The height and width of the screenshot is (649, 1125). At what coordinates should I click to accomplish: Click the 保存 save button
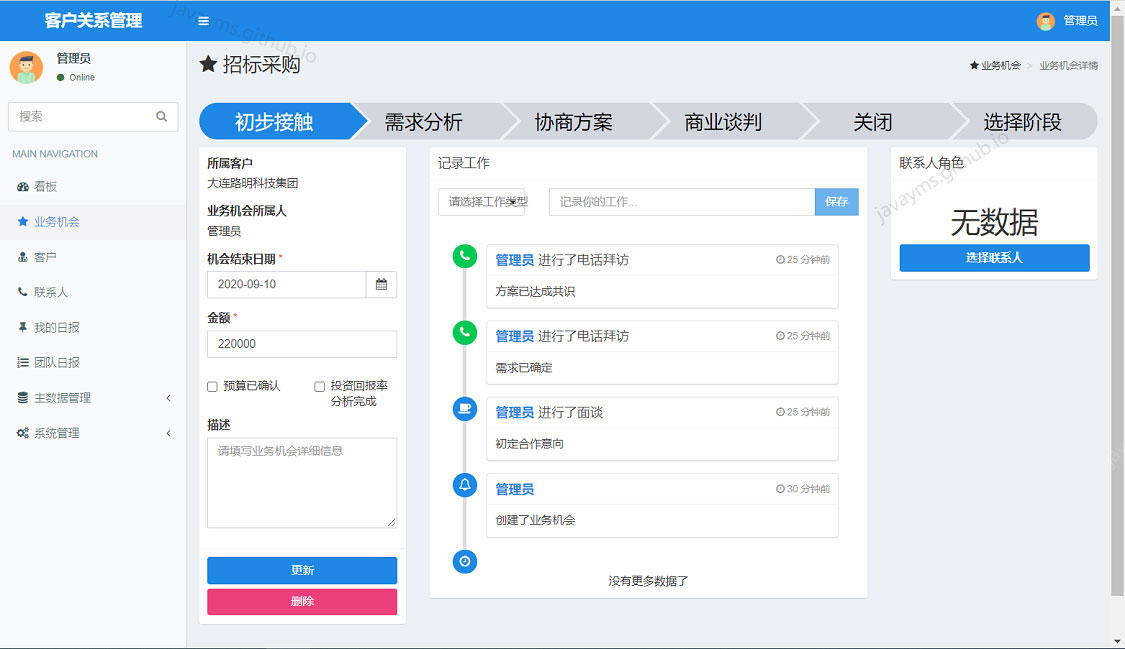[837, 202]
